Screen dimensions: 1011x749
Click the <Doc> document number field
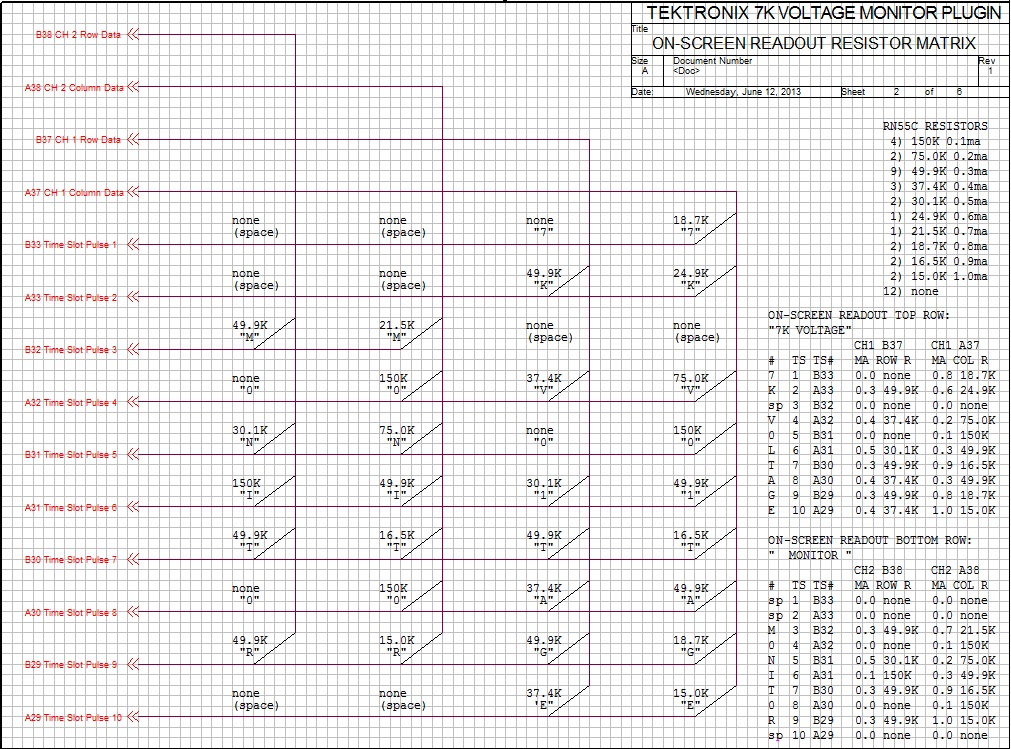point(686,71)
